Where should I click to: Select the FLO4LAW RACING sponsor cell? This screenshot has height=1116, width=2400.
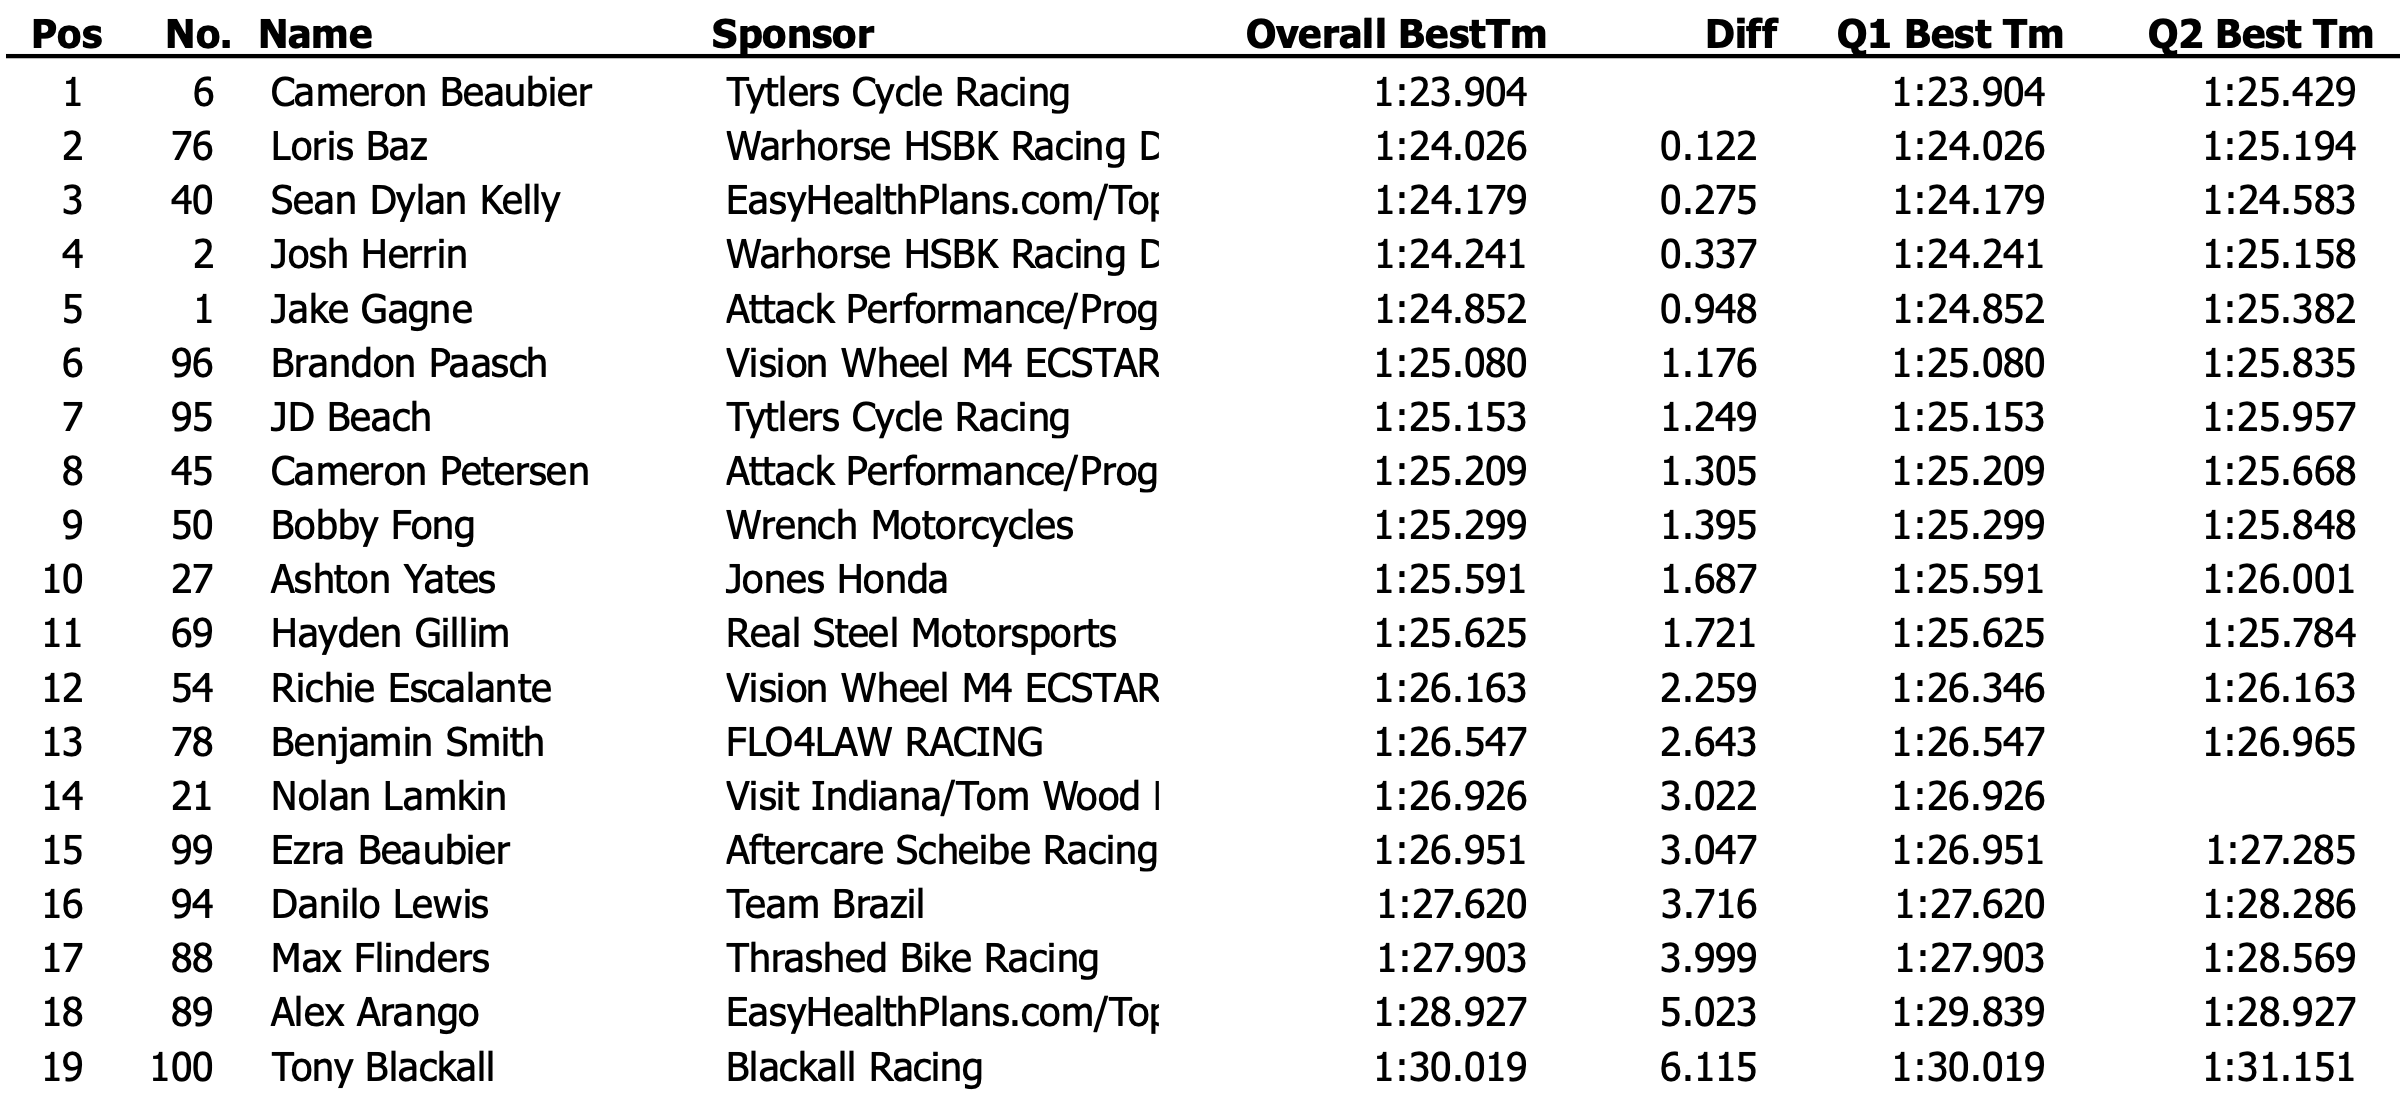(x=884, y=743)
